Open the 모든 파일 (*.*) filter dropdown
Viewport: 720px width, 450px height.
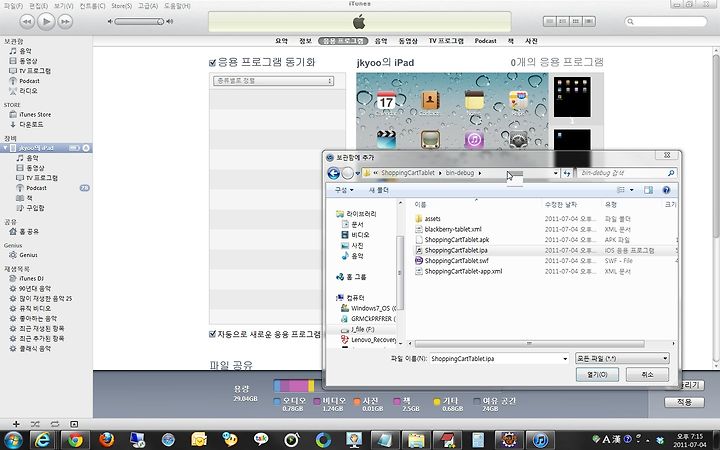(622, 359)
